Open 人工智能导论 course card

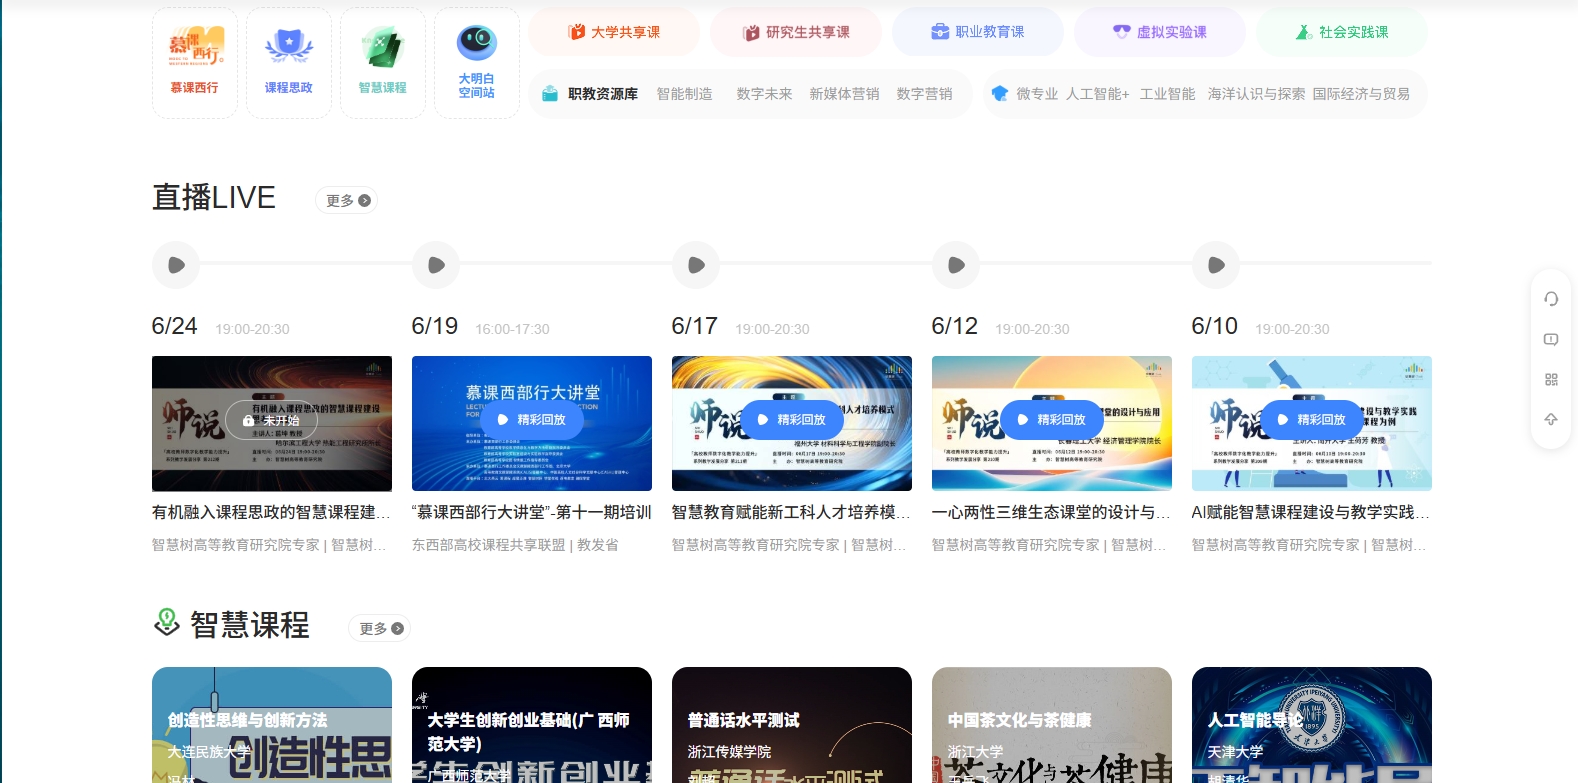point(1312,725)
